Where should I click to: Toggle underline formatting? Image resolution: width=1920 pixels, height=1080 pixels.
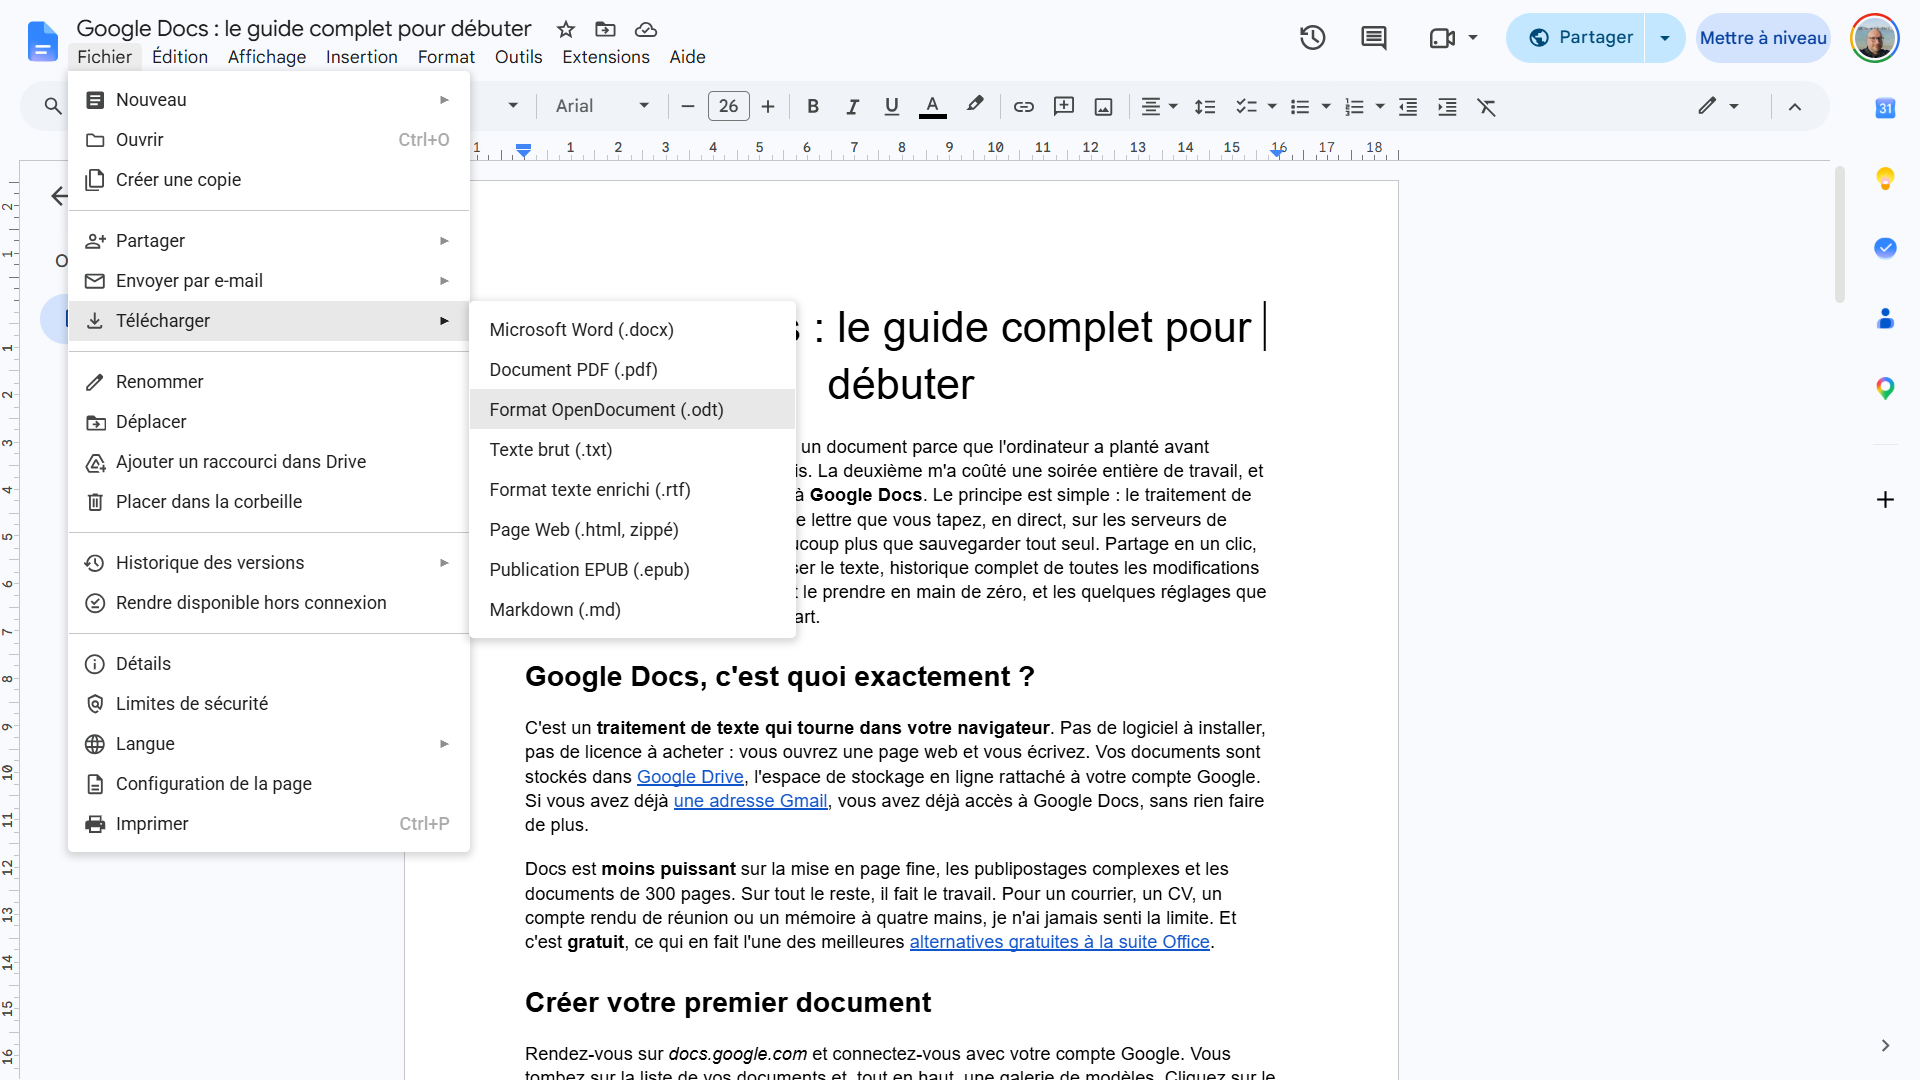point(892,106)
